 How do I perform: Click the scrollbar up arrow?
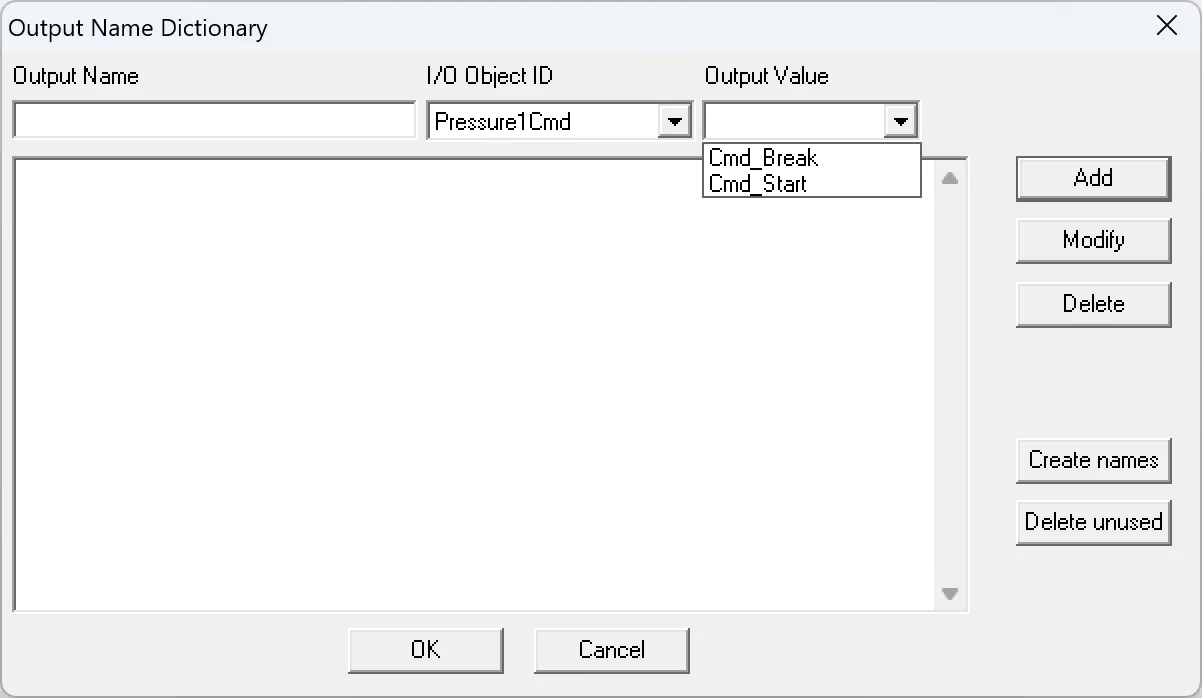(x=949, y=176)
